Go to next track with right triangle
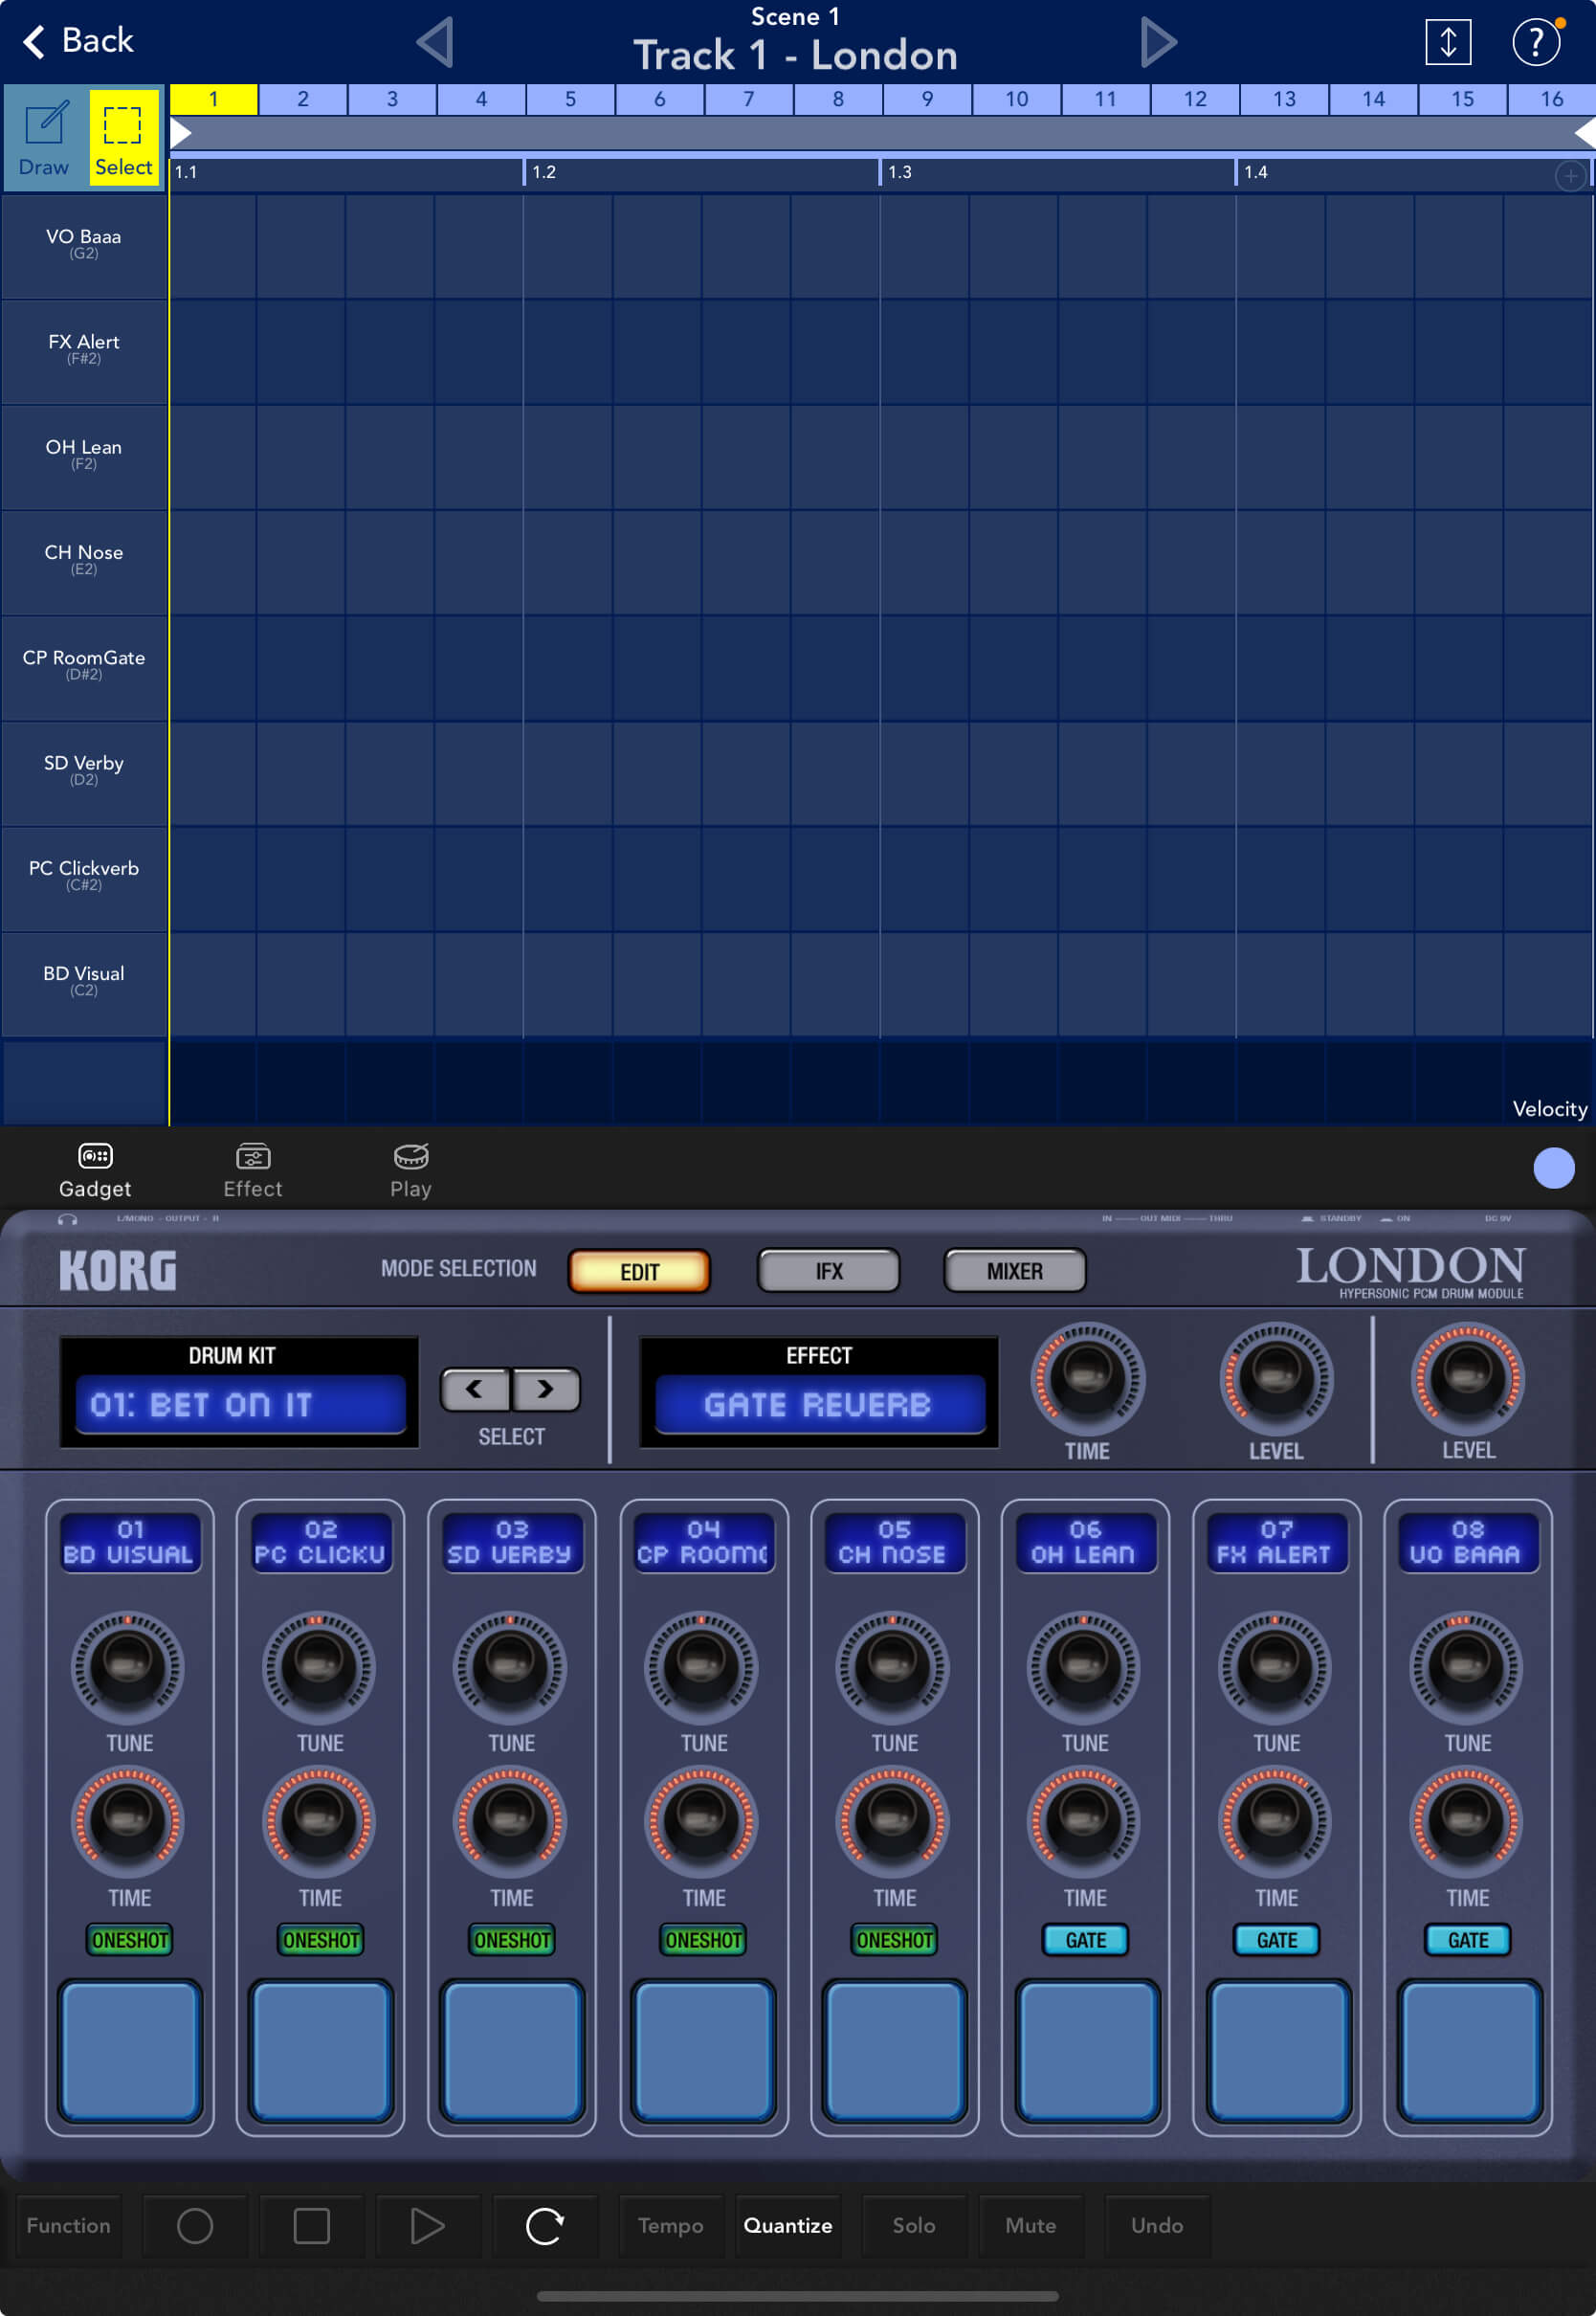Viewport: 1596px width, 2316px height. 1158,42
